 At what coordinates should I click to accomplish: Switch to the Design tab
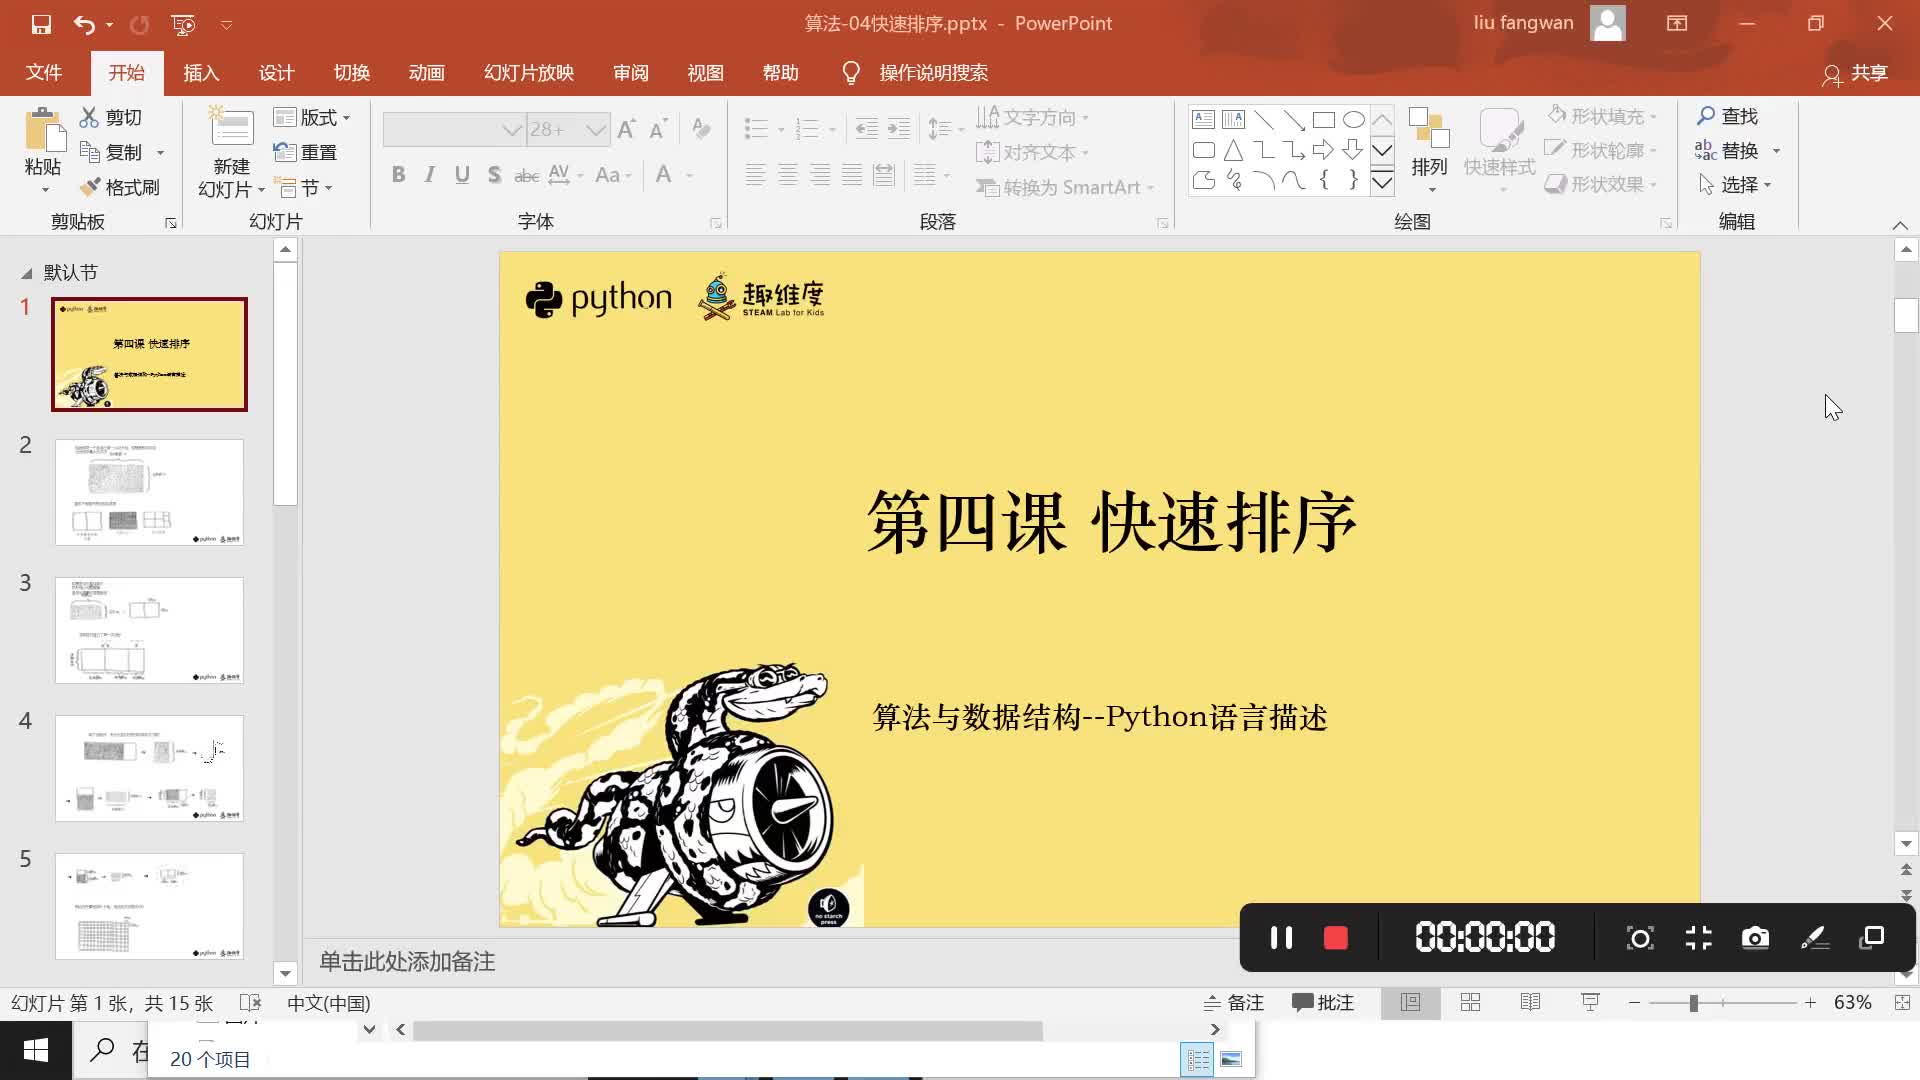pyautogui.click(x=276, y=73)
